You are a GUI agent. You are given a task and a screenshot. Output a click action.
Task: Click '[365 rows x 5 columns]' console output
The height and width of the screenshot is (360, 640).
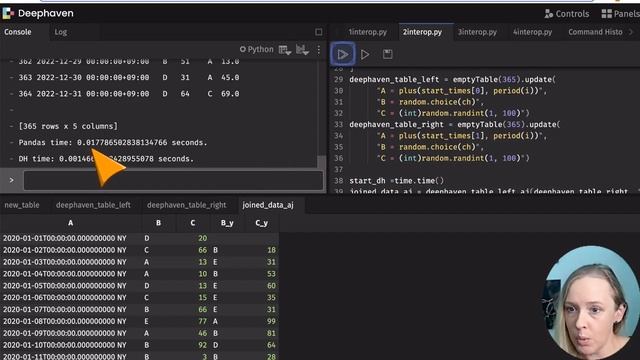pos(68,126)
